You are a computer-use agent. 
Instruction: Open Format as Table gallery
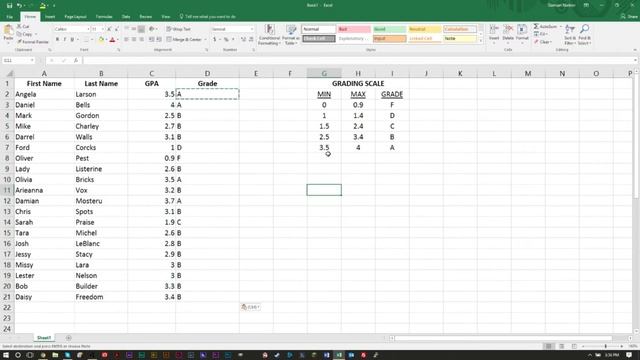pos(291,34)
